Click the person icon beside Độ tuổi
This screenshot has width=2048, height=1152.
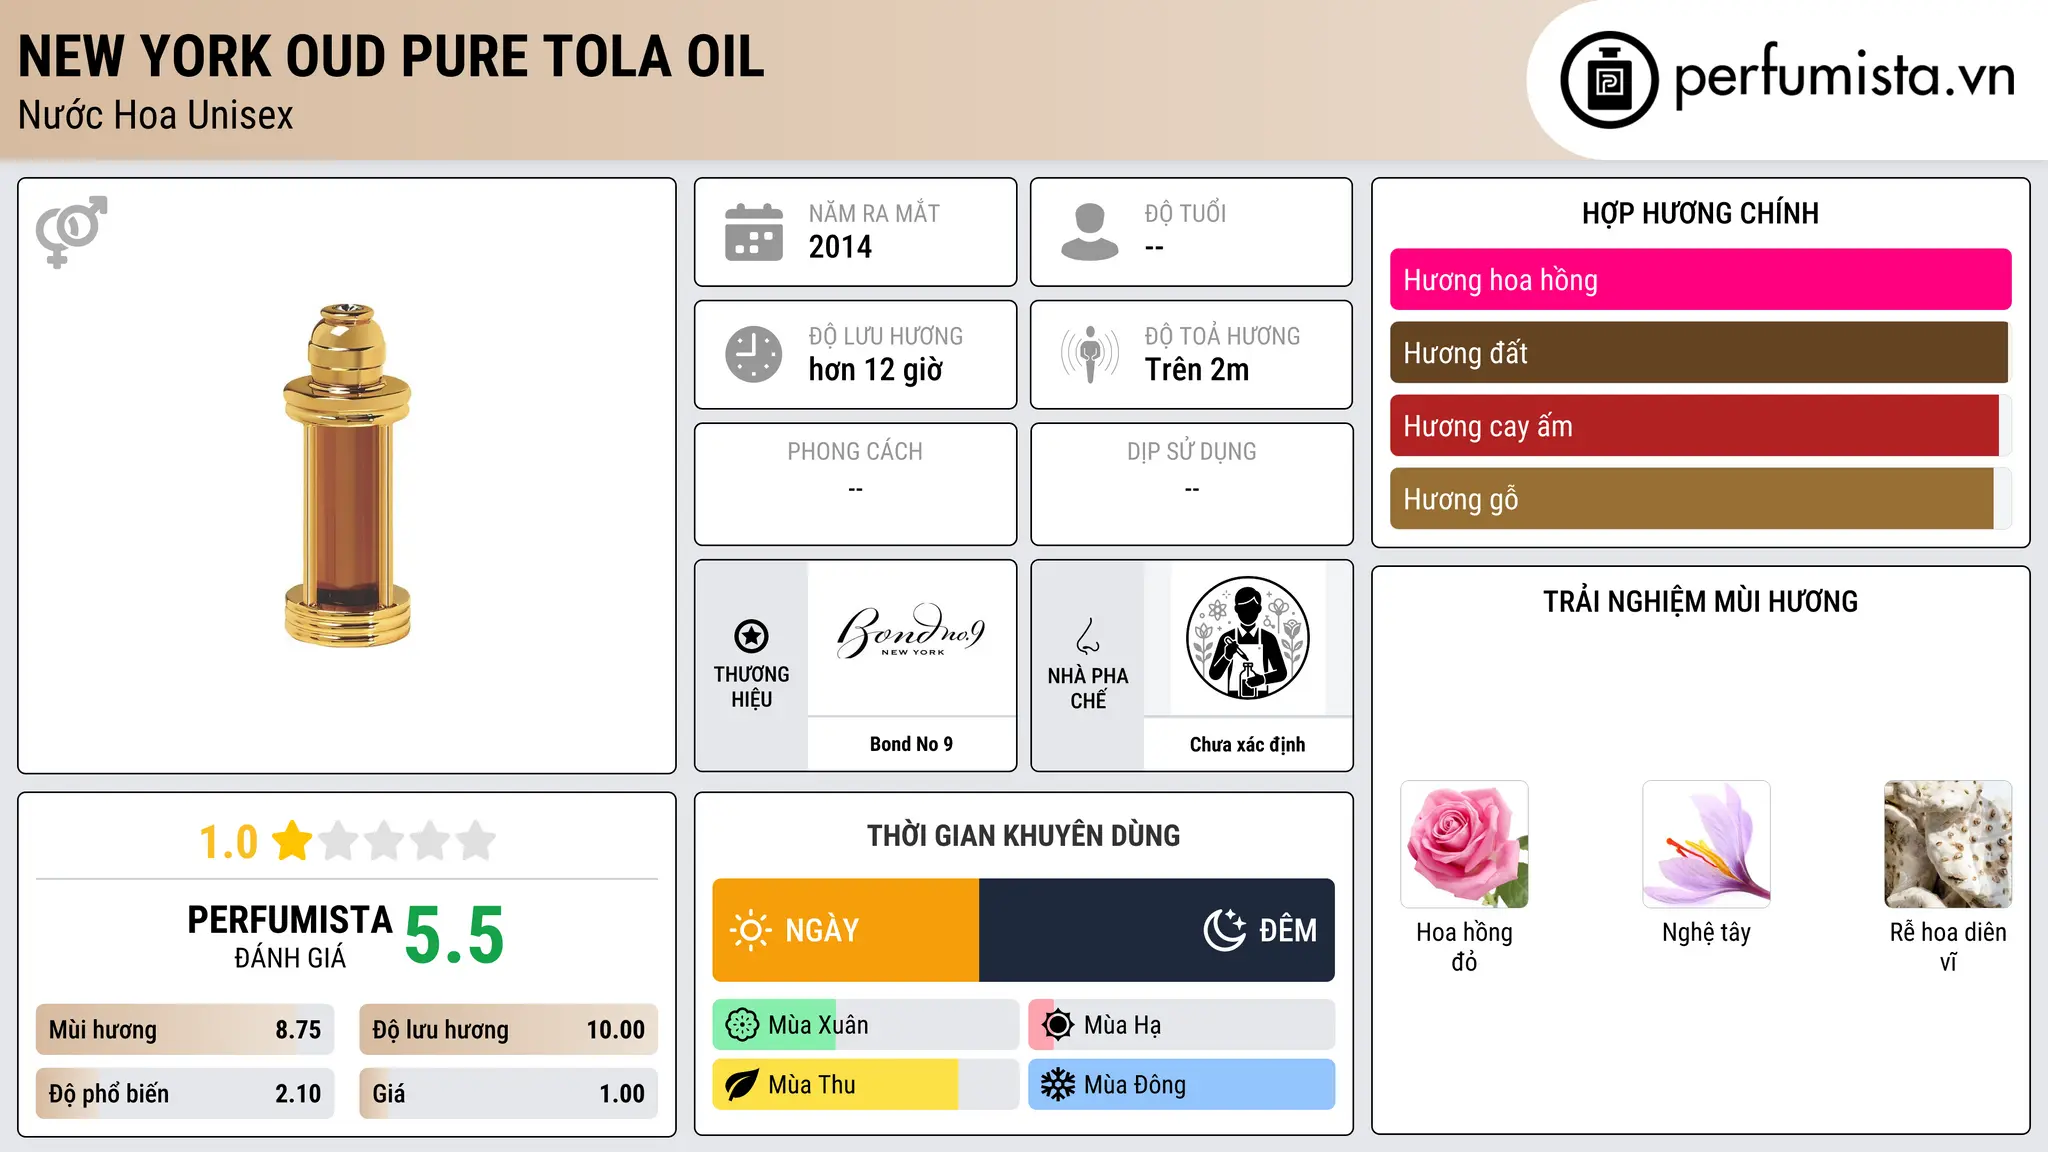click(x=1089, y=232)
